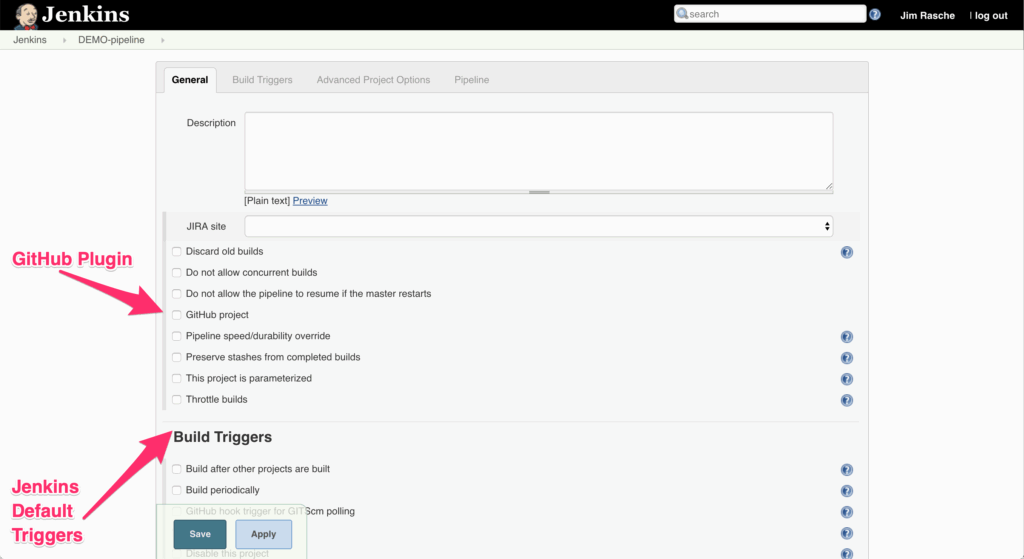Tick the Throttle builds checkbox
Image resolution: width=1024 pixels, height=559 pixels.
pyautogui.click(x=176, y=400)
